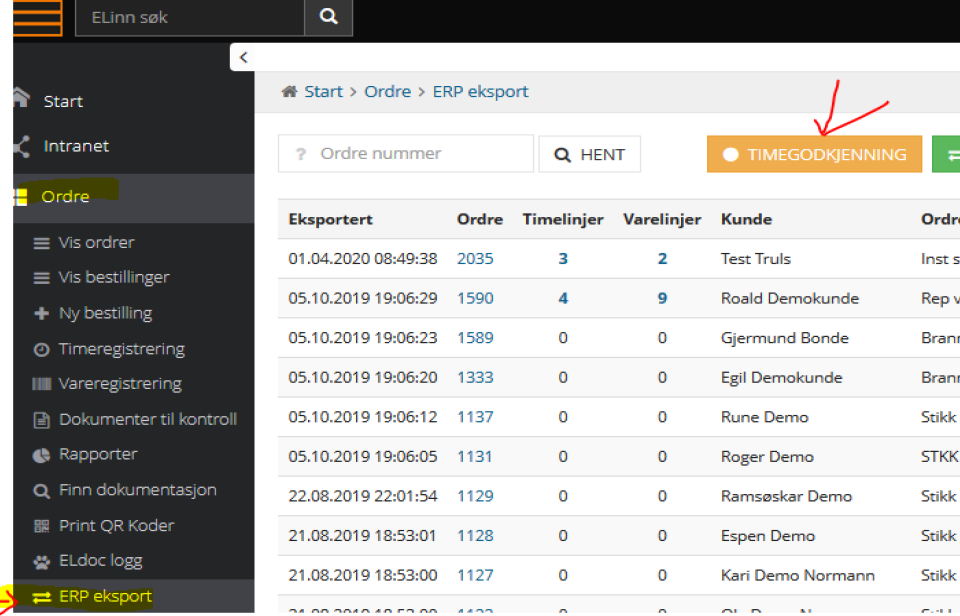The width and height of the screenshot is (960, 616).
Task: Click the Finn dokumentasjon search icon
Action: pos(41,491)
